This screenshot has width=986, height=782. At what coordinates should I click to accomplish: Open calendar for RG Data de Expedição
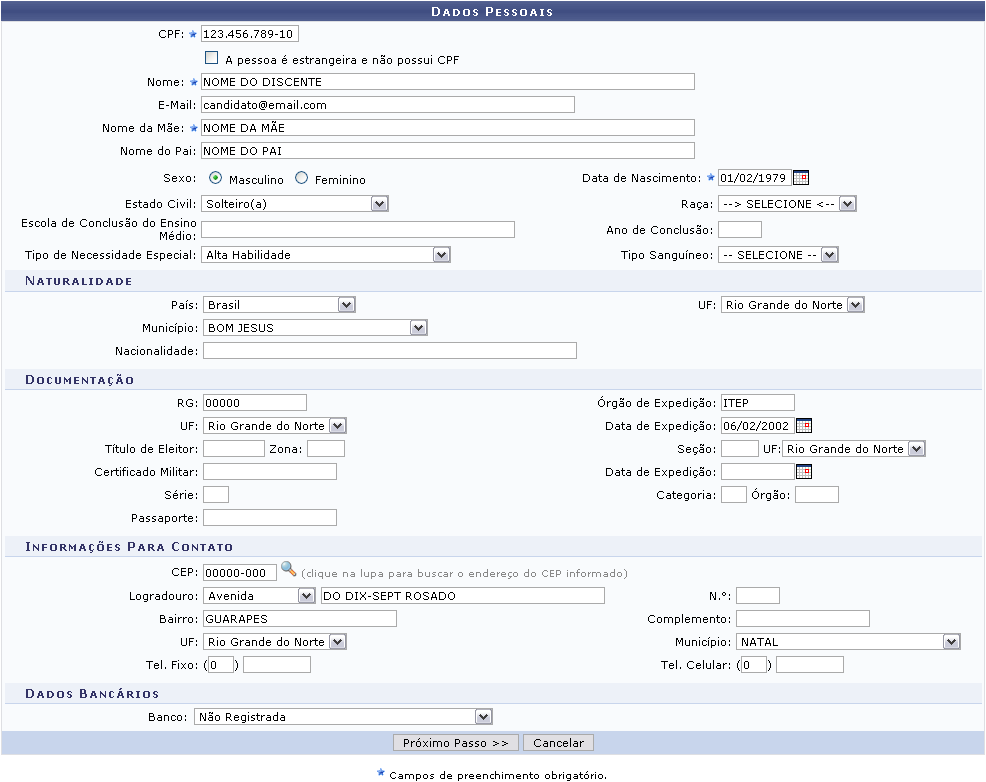pos(803,425)
